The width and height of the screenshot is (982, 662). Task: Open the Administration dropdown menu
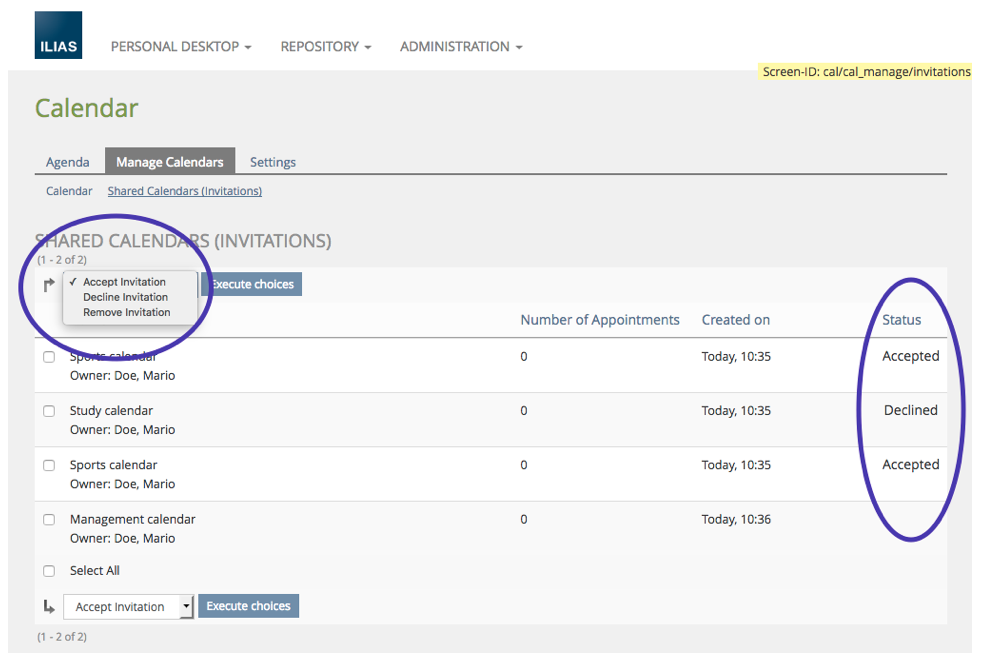coord(460,47)
